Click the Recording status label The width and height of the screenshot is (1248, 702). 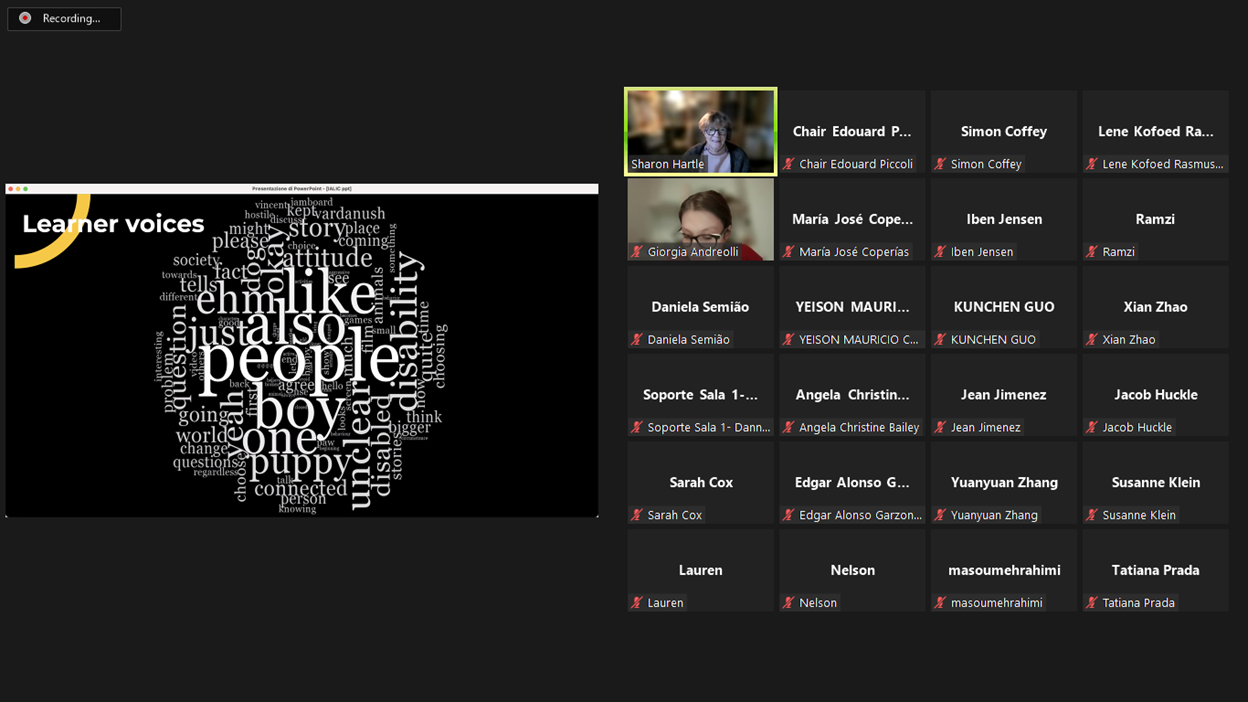tap(71, 18)
